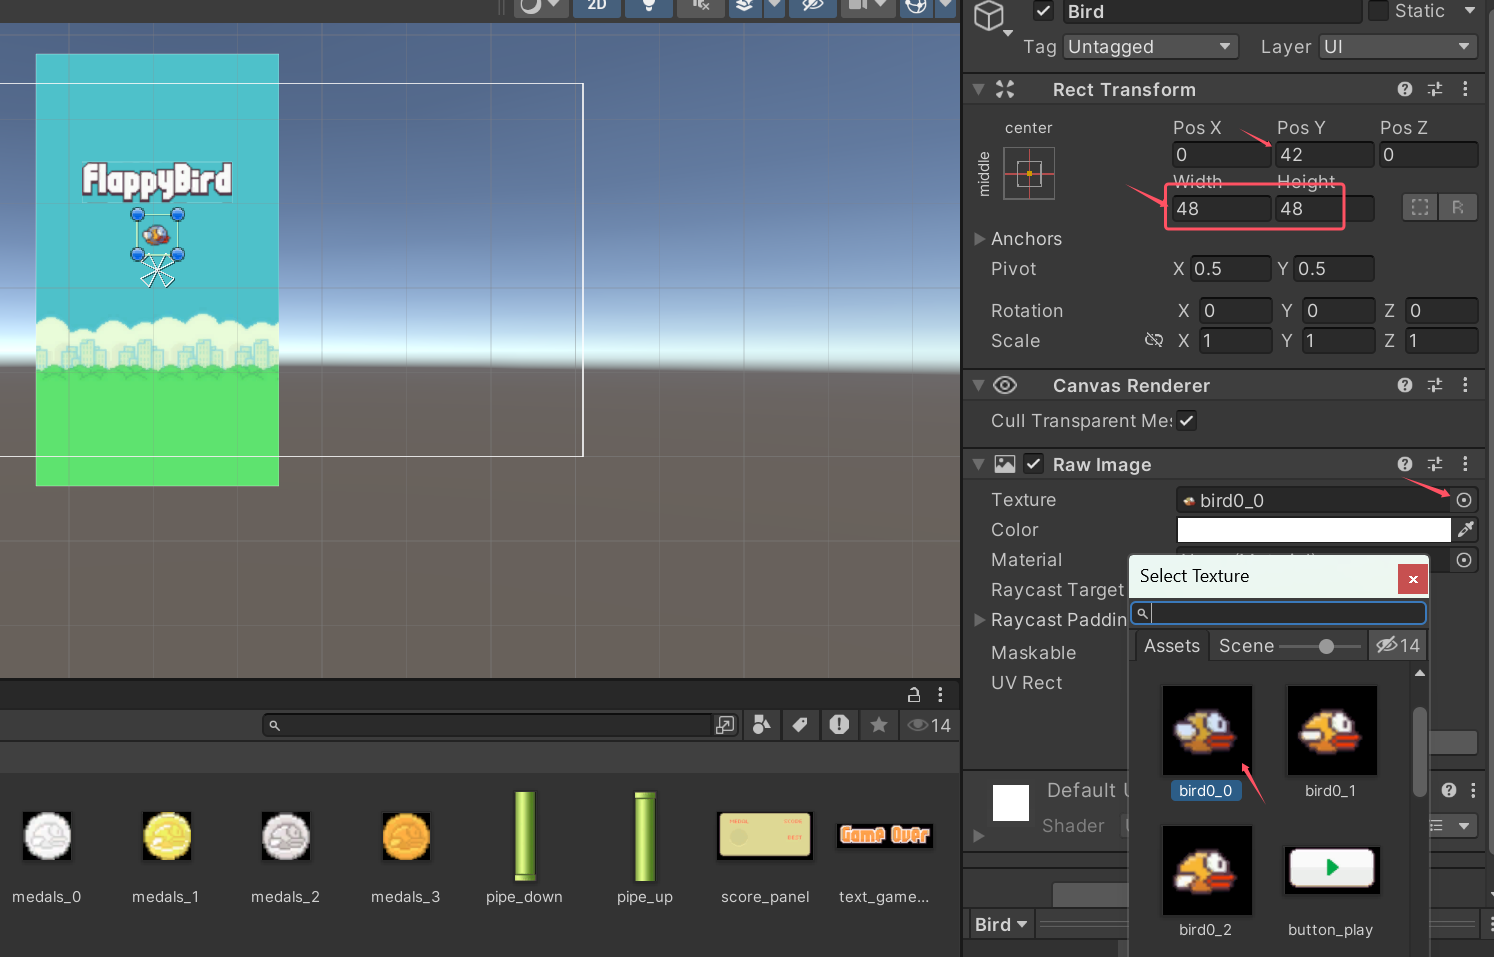Open the Tag dropdown showing Untagged

(x=1150, y=47)
